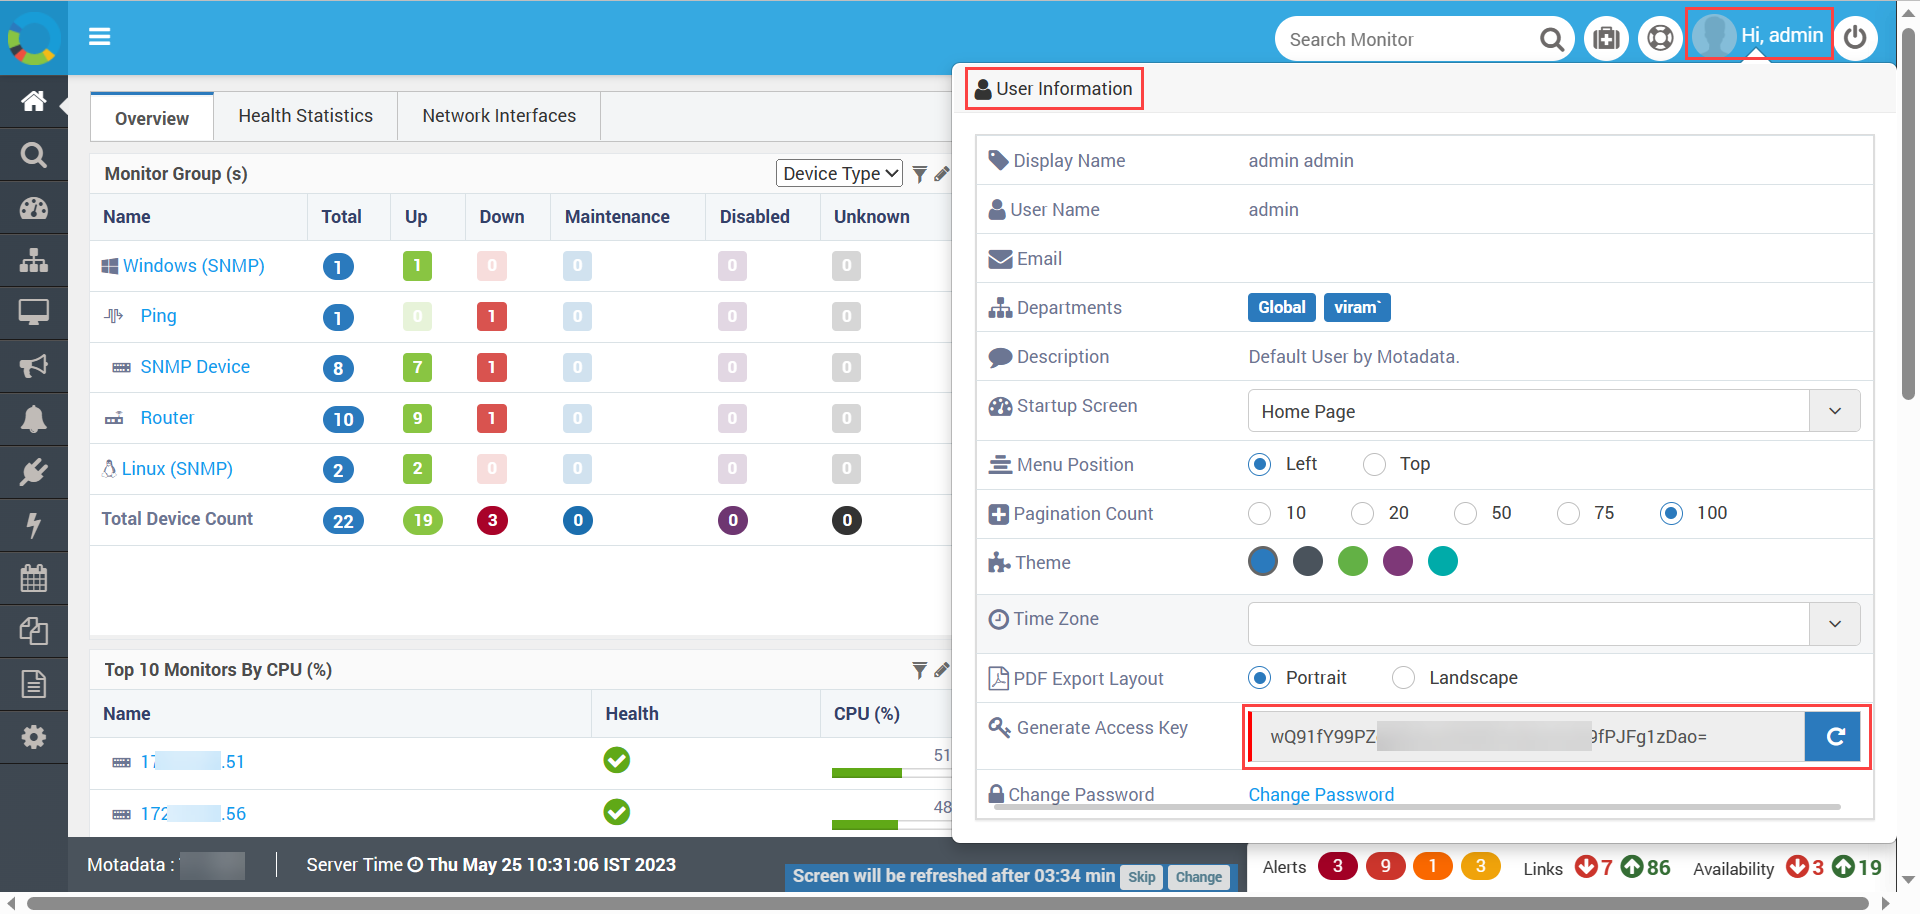This screenshot has height=914, width=1920.
Task: Switch to Network Interfaces tab
Action: pos(498,116)
